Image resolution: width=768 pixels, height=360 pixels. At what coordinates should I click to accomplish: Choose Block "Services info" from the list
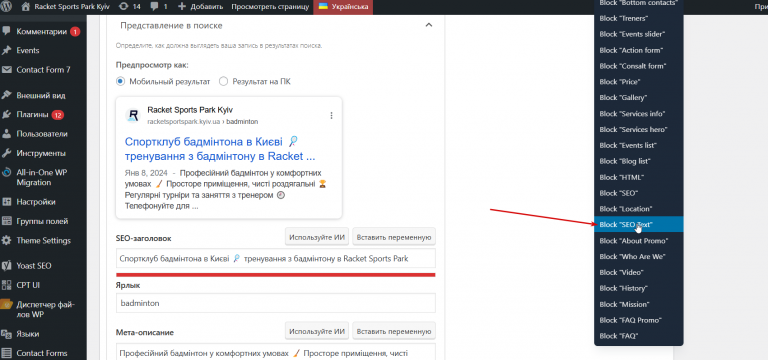pyautogui.click(x=639, y=114)
